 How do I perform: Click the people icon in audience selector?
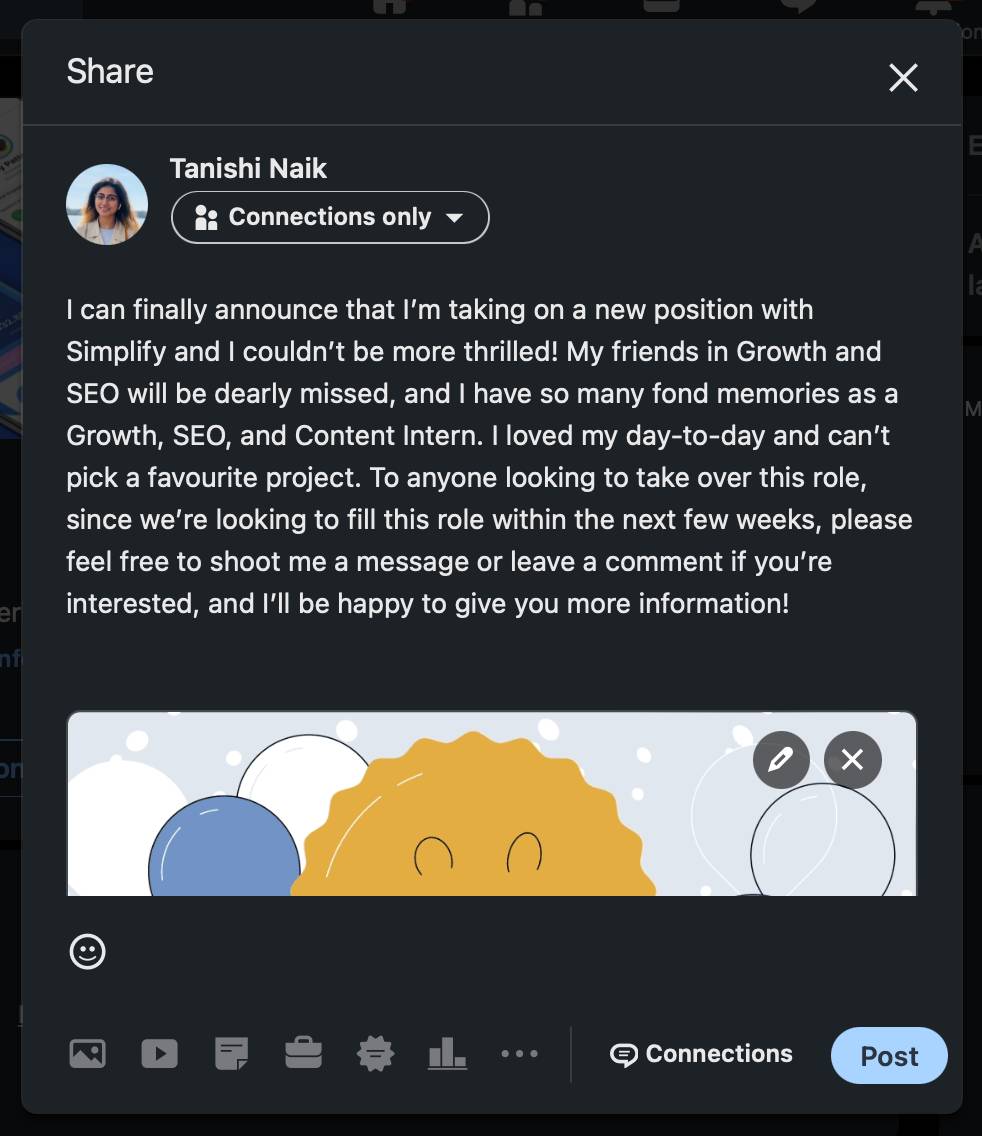[207, 217]
